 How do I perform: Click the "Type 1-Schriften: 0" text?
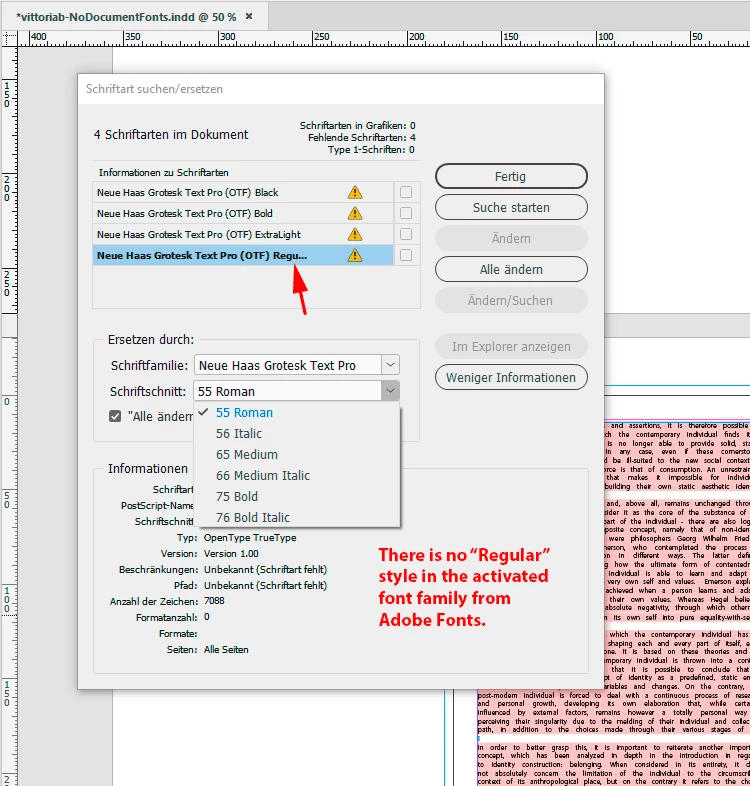click(x=371, y=149)
